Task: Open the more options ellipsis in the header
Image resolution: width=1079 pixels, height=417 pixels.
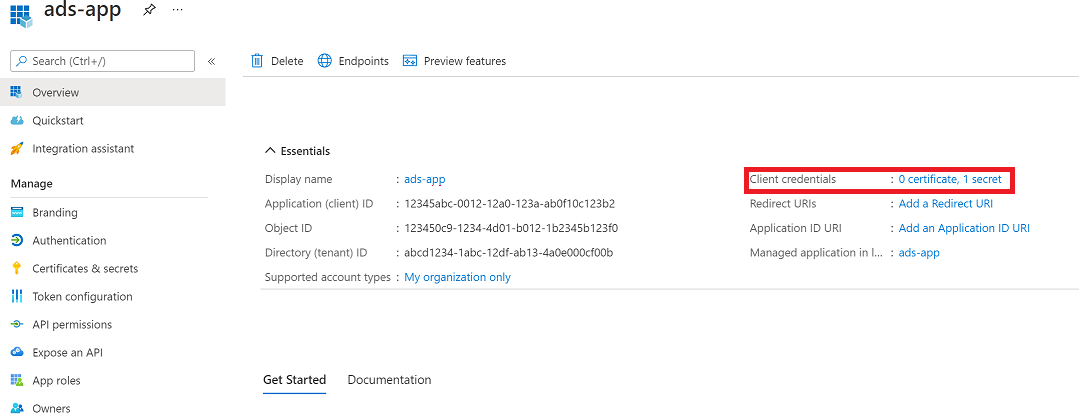Action: pos(178,9)
